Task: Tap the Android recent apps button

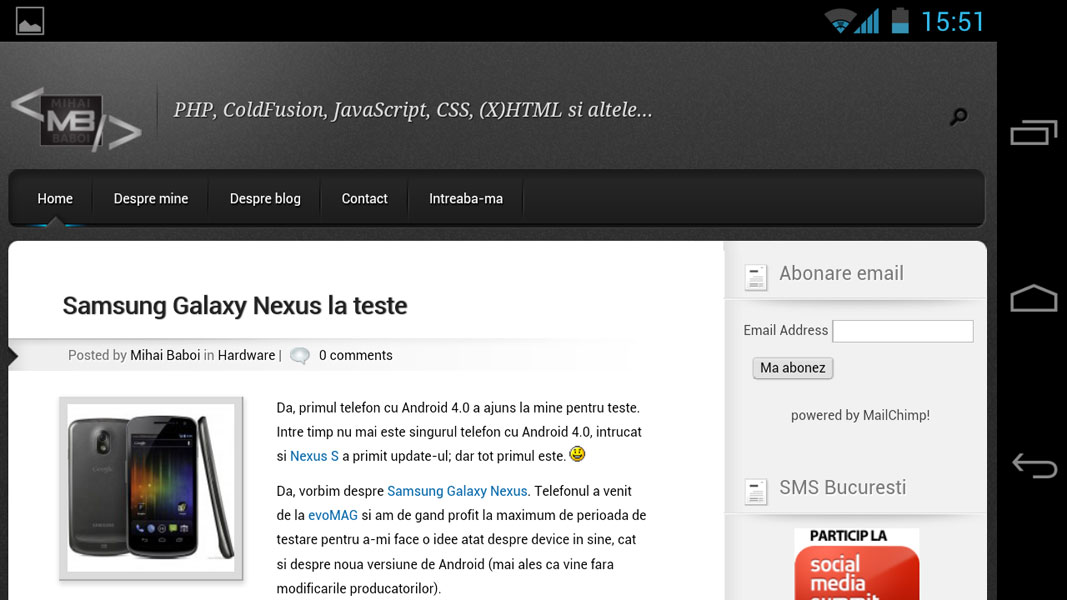Action: [1033, 133]
